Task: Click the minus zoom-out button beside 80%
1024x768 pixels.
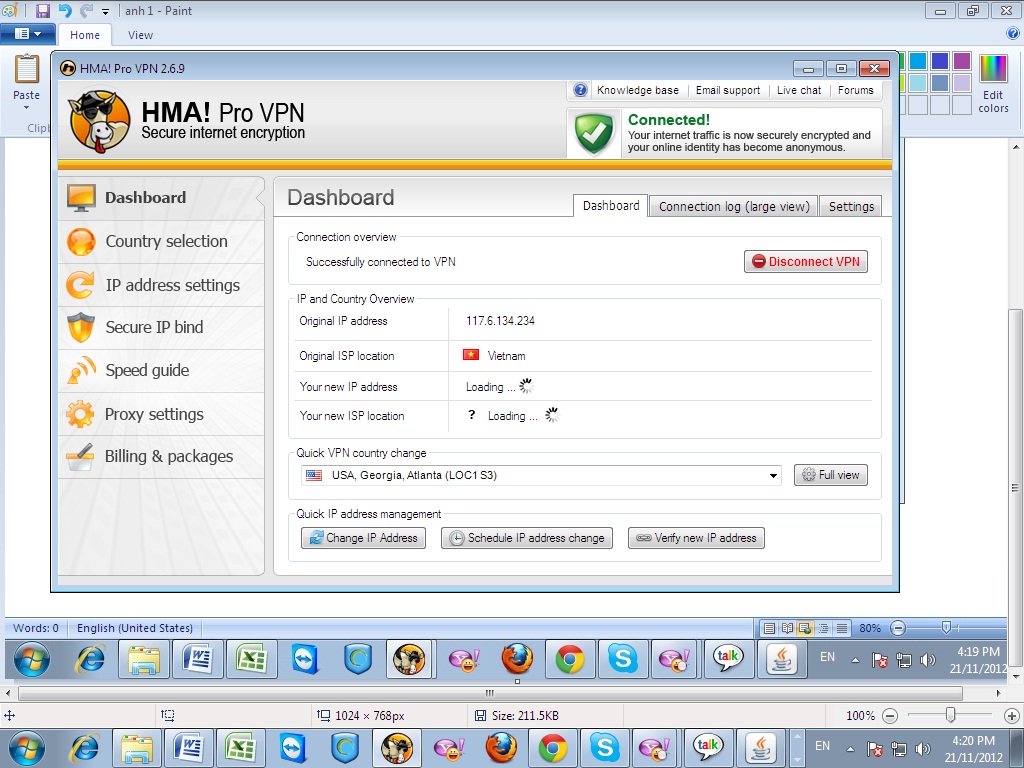Action: (899, 628)
